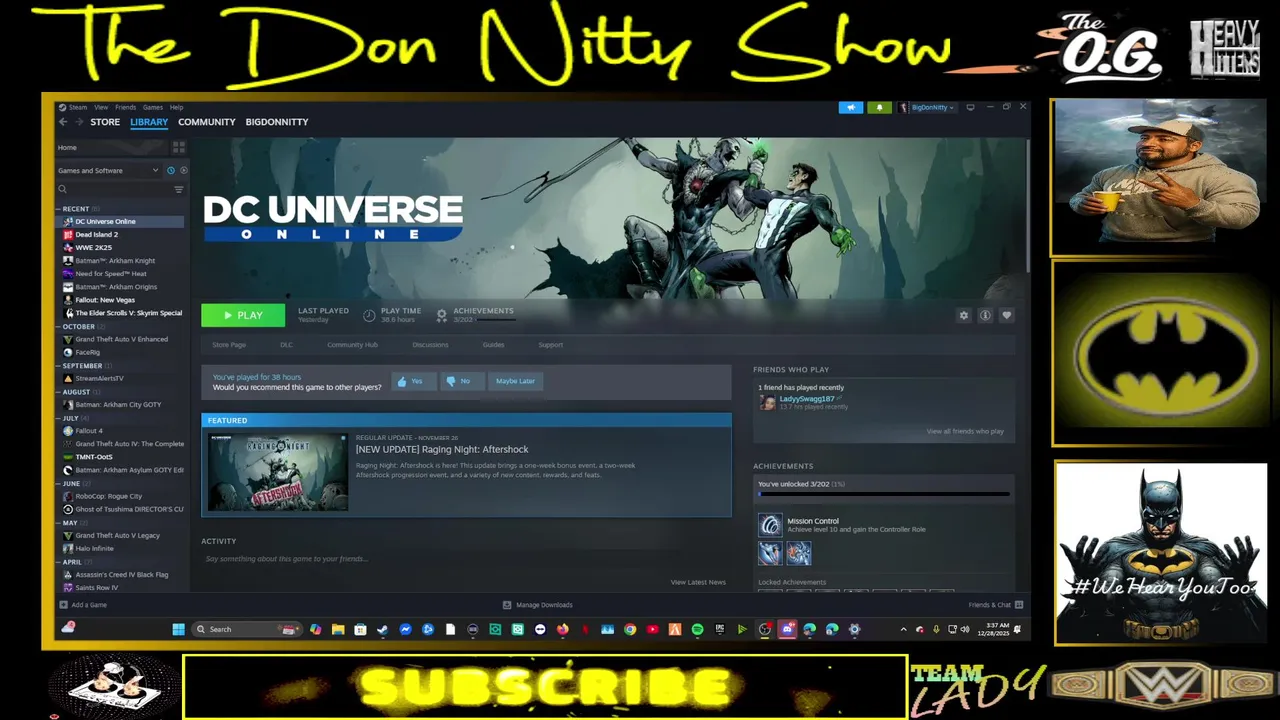The width and height of the screenshot is (1280, 720).
Task: Open the View menu
Action: (x=101, y=107)
